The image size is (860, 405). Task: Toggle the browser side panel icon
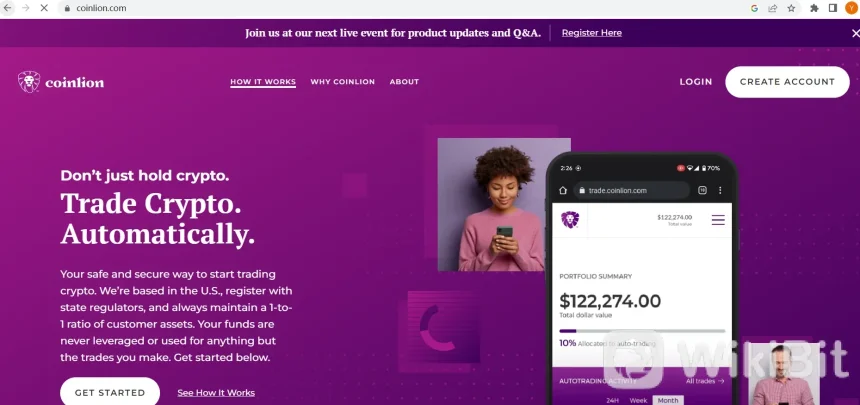click(x=833, y=8)
